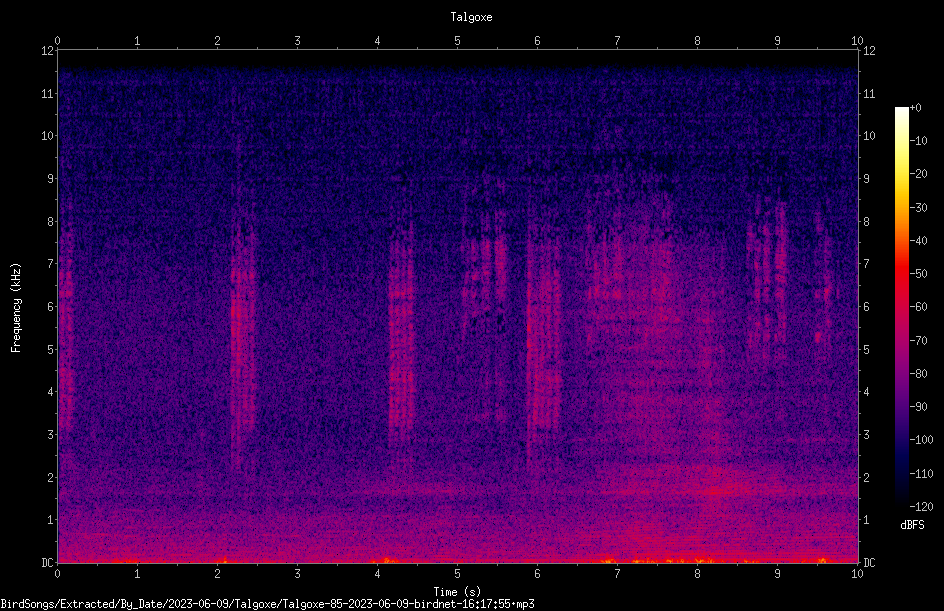Click the 9 kHz label on left axis

point(51,178)
